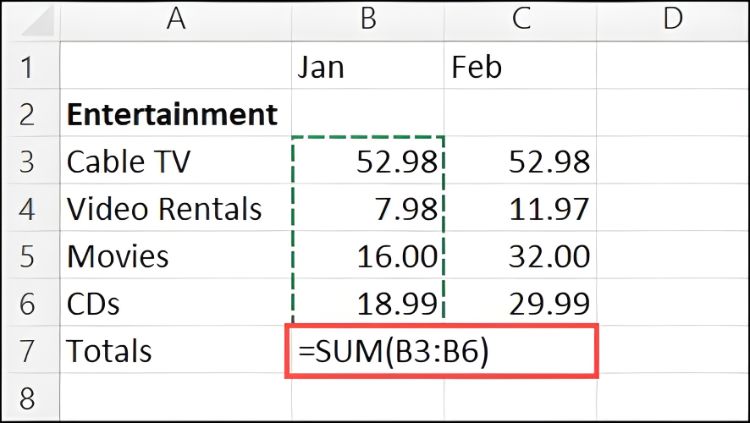The width and height of the screenshot is (750, 423).
Task: Click the 18.99 cell
Action: coord(368,302)
